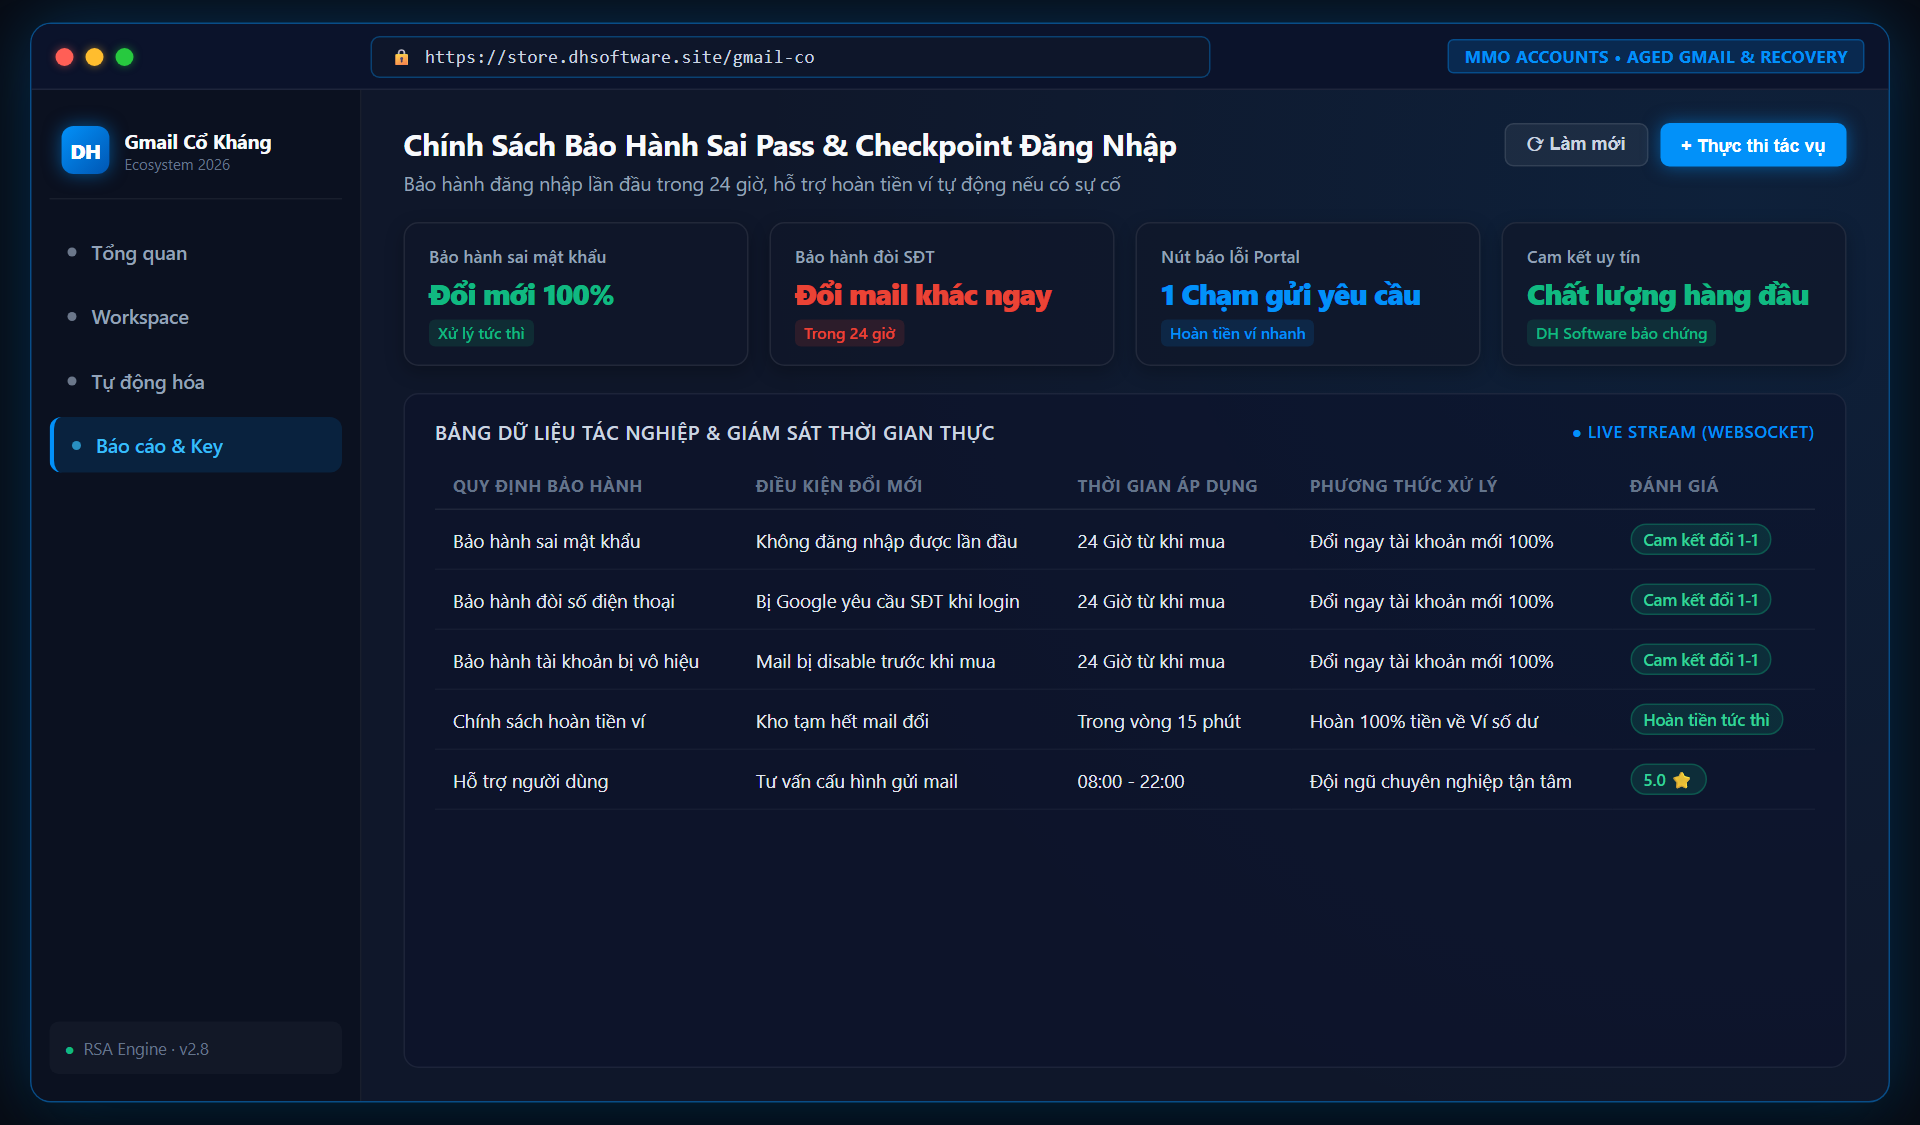The width and height of the screenshot is (1920, 1125).
Task: Click DH Software bảo chứng tag
Action: [1622, 334]
